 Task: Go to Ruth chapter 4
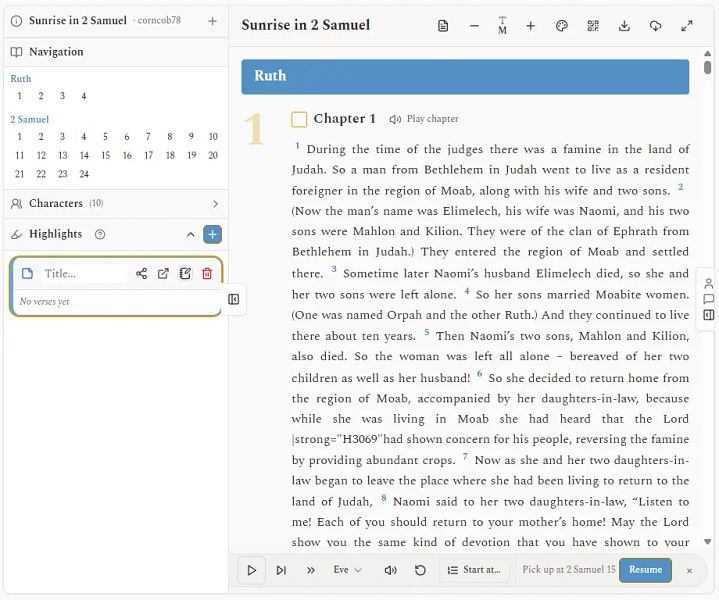click(x=83, y=96)
